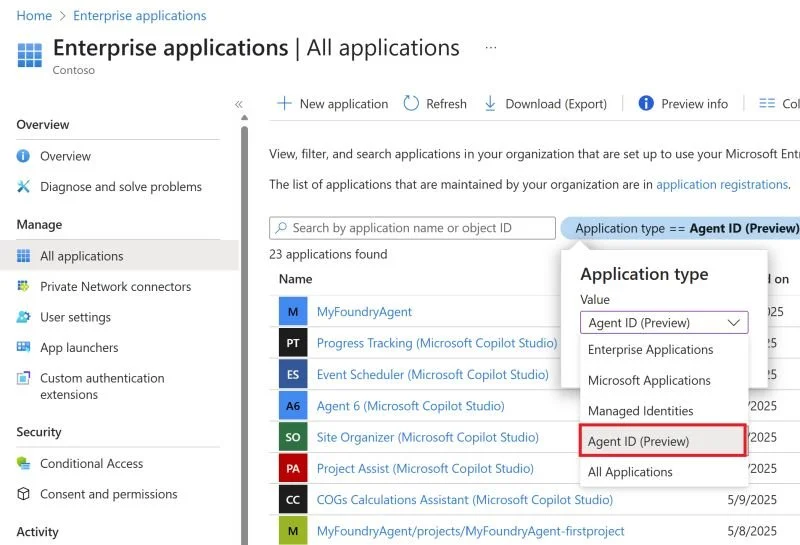Click the blue Preview info icon
This screenshot has height=545, width=800.
click(646, 104)
